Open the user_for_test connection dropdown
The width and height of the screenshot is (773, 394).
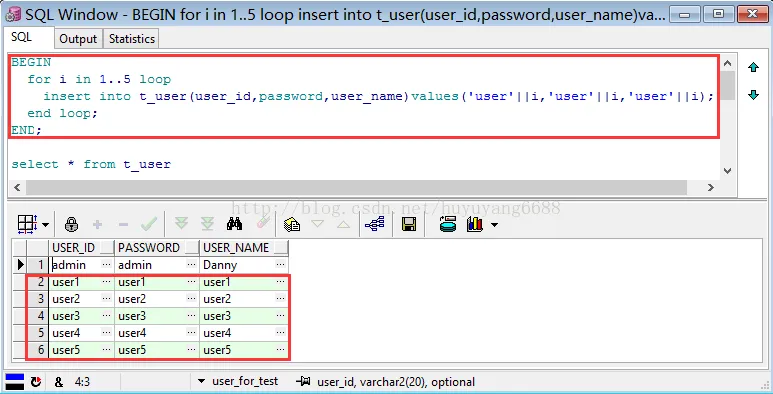tap(201, 381)
